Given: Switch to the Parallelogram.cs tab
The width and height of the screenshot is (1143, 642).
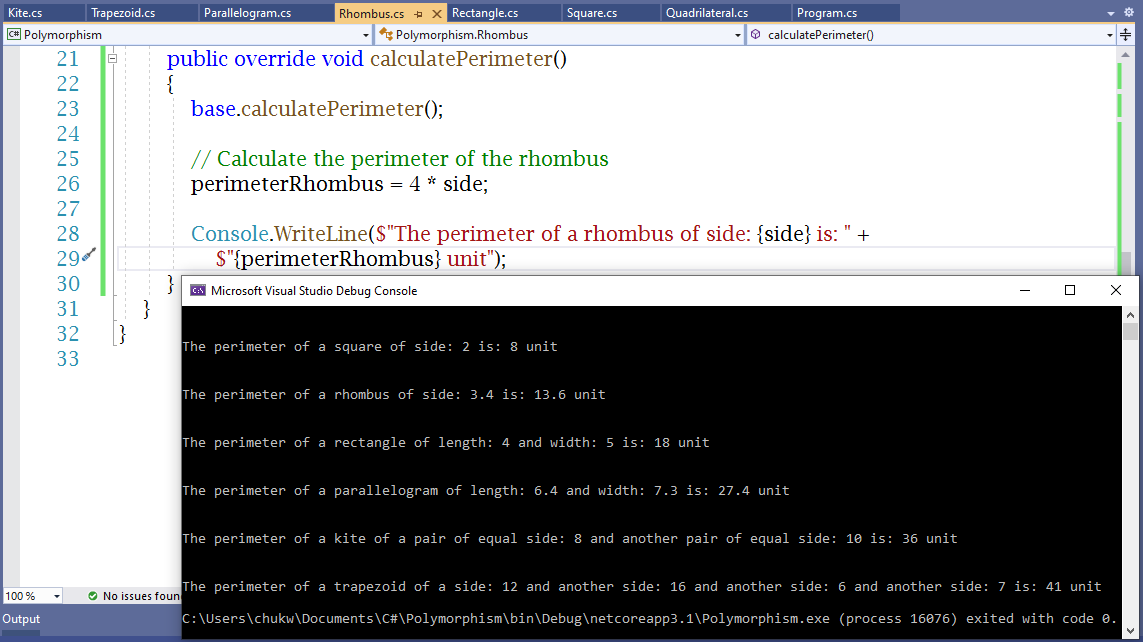Looking at the screenshot, I should pos(247,13).
